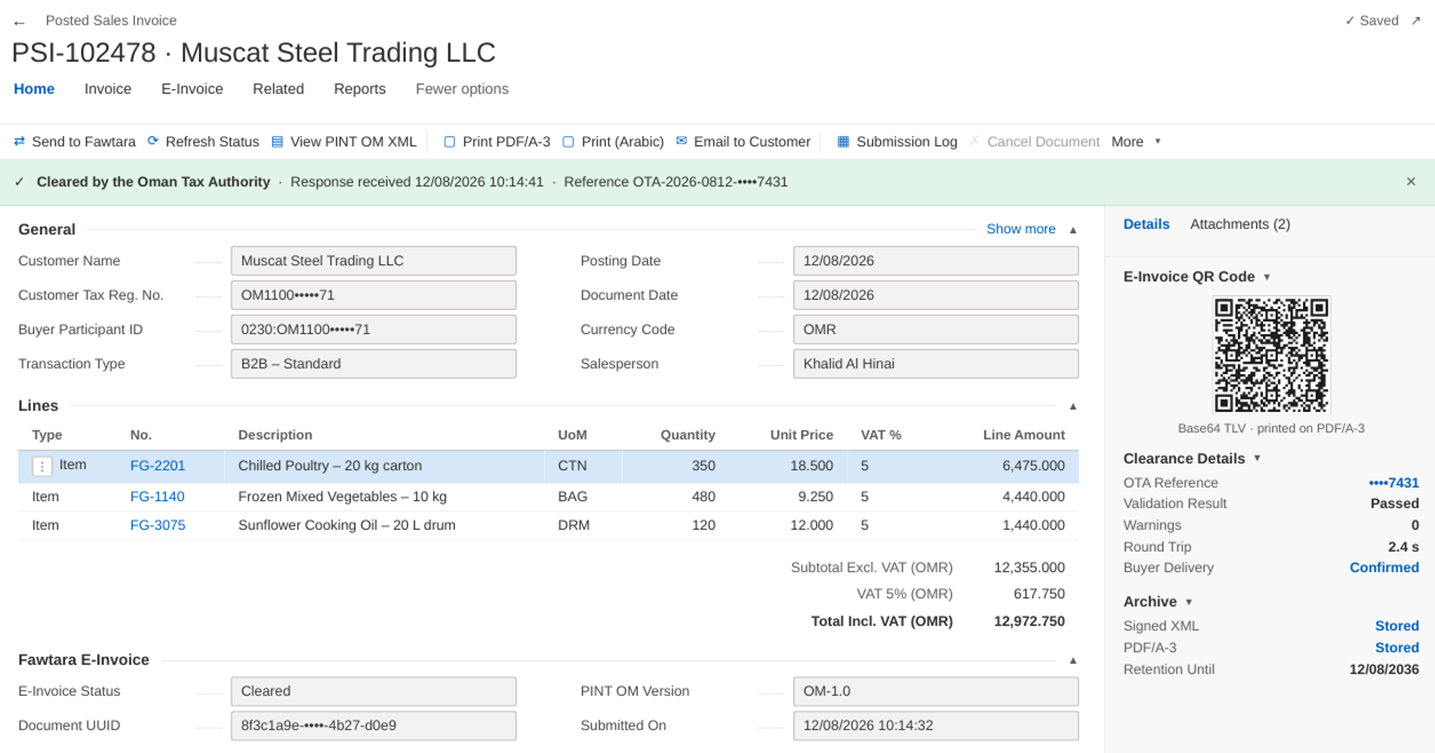The image size is (1435, 753).
Task: Go back using the left arrow icon
Action: (19, 22)
